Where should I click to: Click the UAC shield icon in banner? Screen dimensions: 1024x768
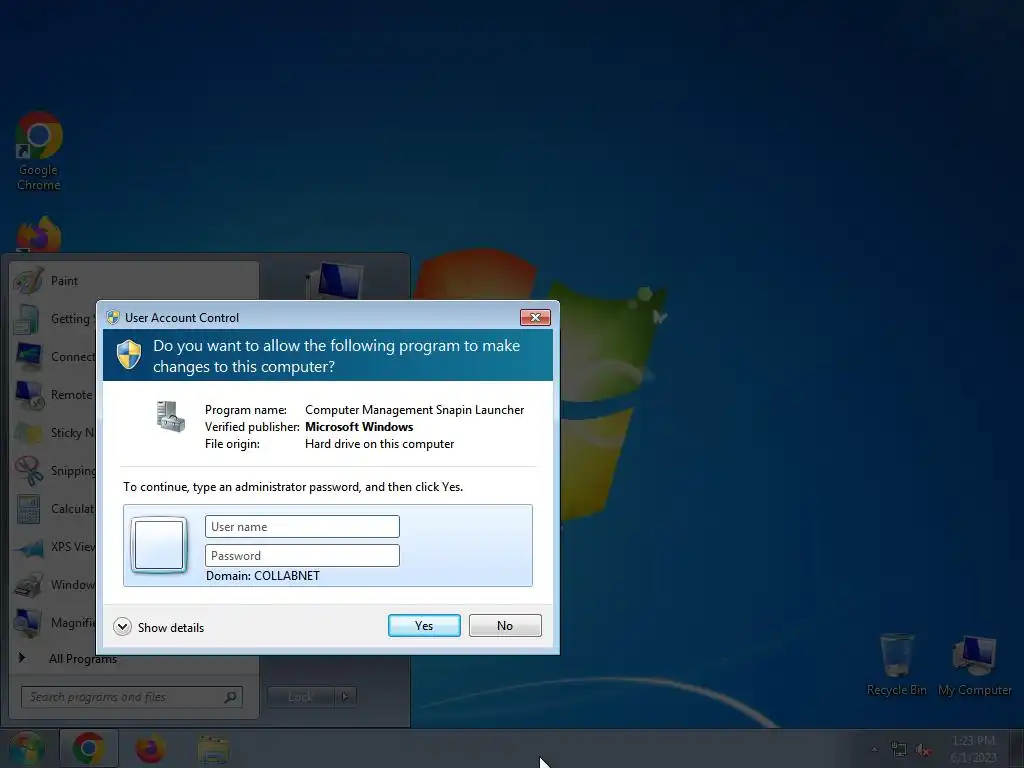[129, 355]
